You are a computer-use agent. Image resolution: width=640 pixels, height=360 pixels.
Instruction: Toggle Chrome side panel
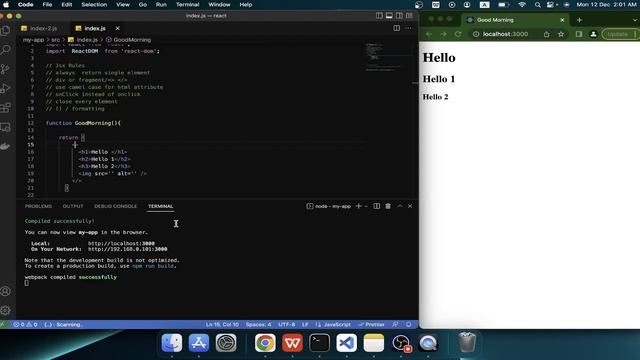tap(579, 34)
